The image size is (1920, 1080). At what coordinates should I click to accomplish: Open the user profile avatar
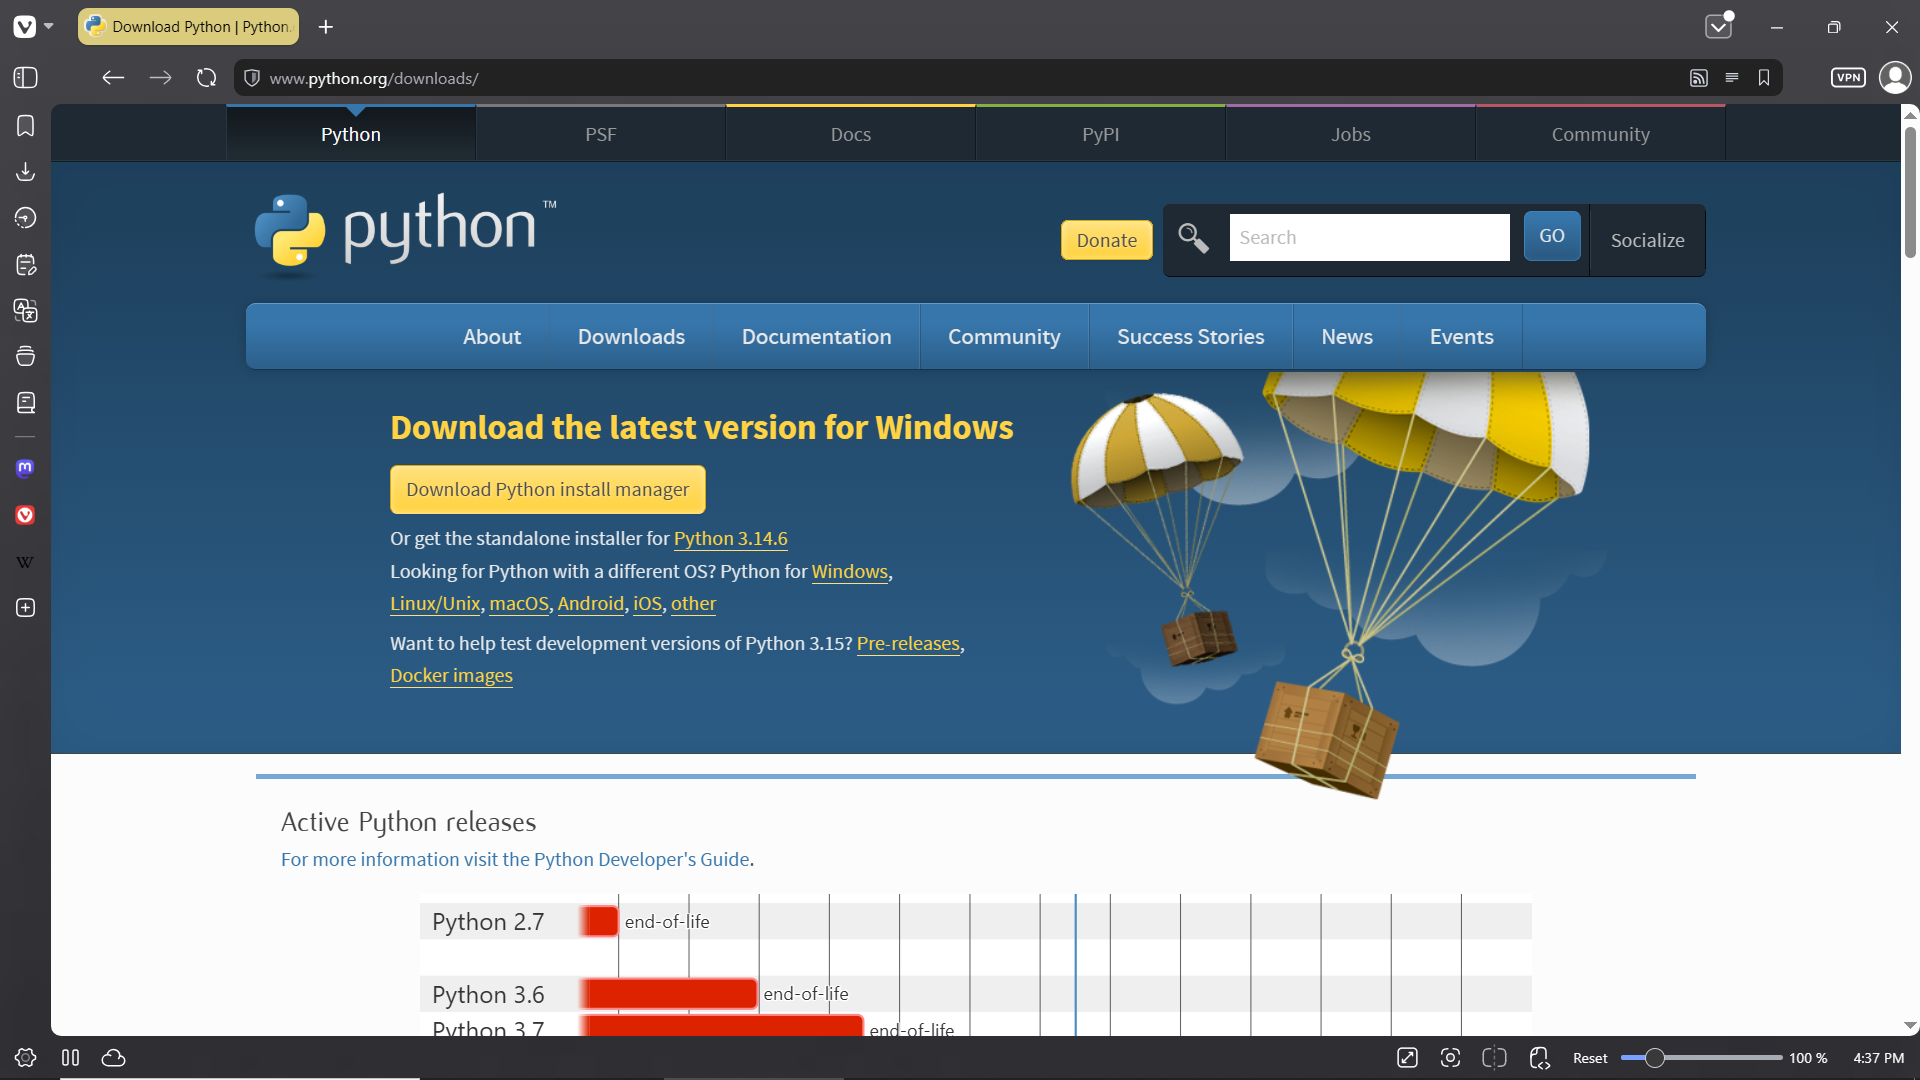1895,78
